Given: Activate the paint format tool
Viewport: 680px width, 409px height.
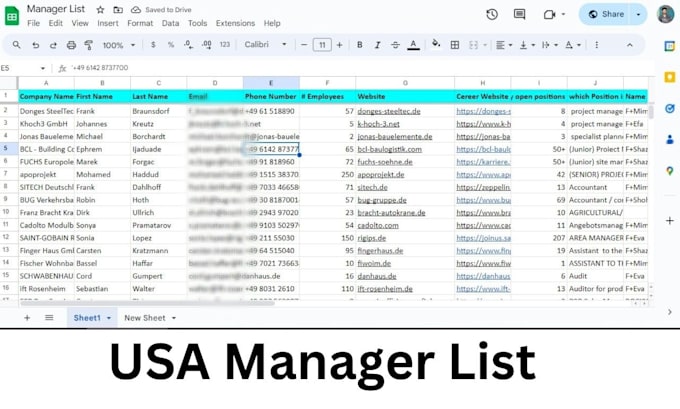Looking at the screenshot, I should 88,45.
